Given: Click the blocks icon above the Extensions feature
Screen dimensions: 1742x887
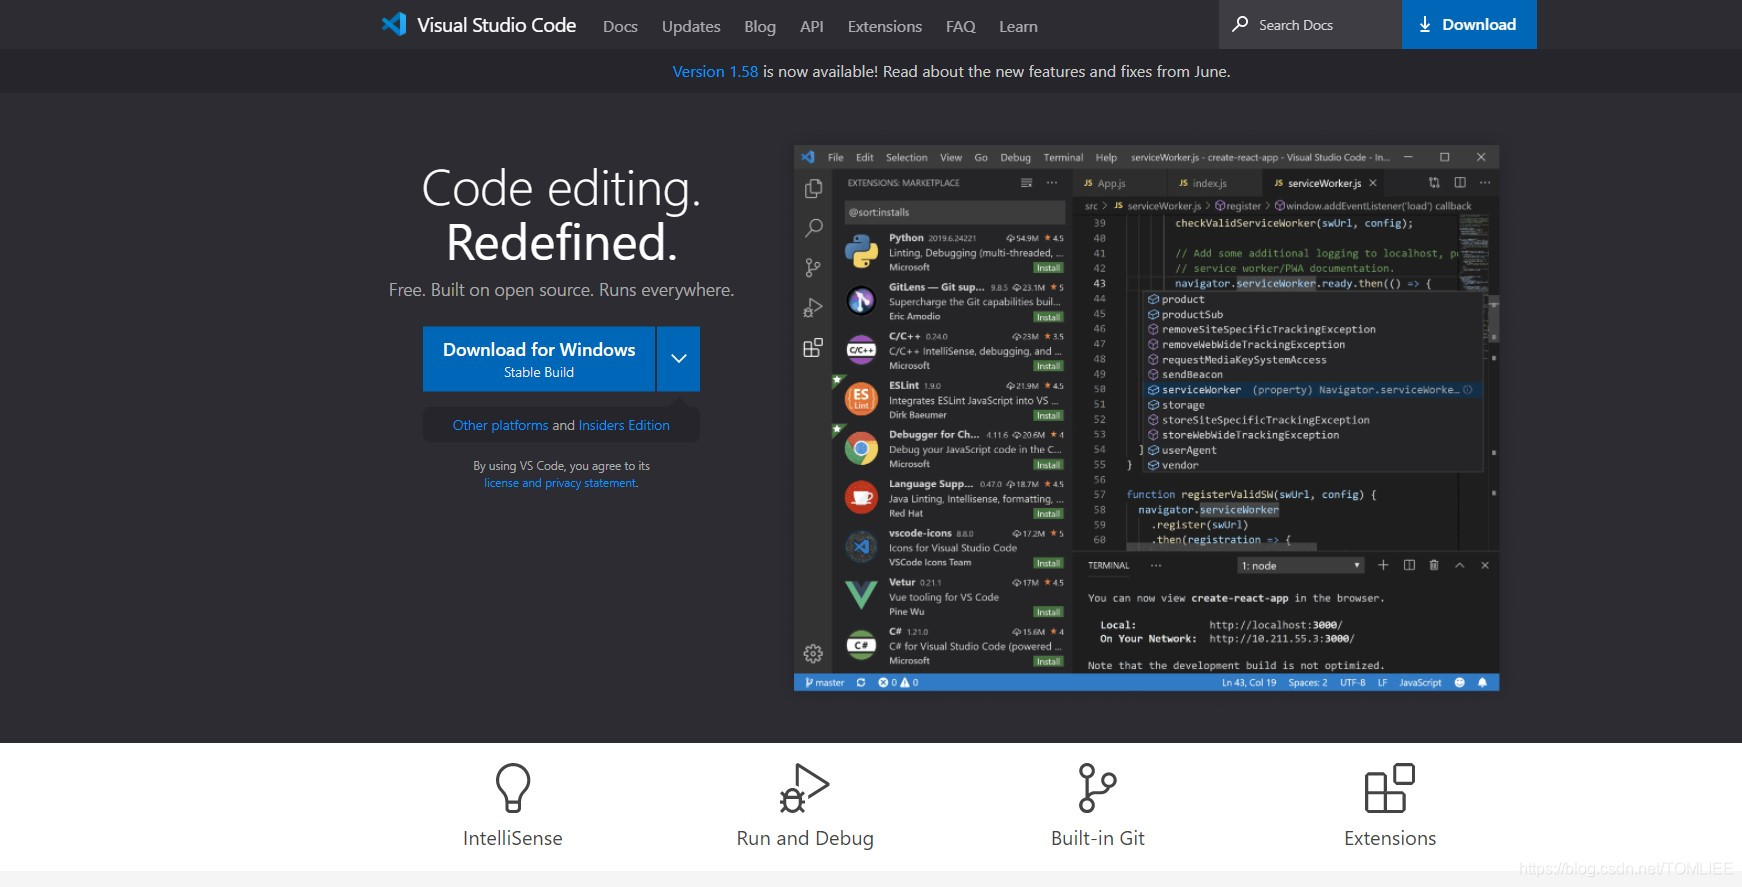Looking at the screenshot, I should [1390, 788].
